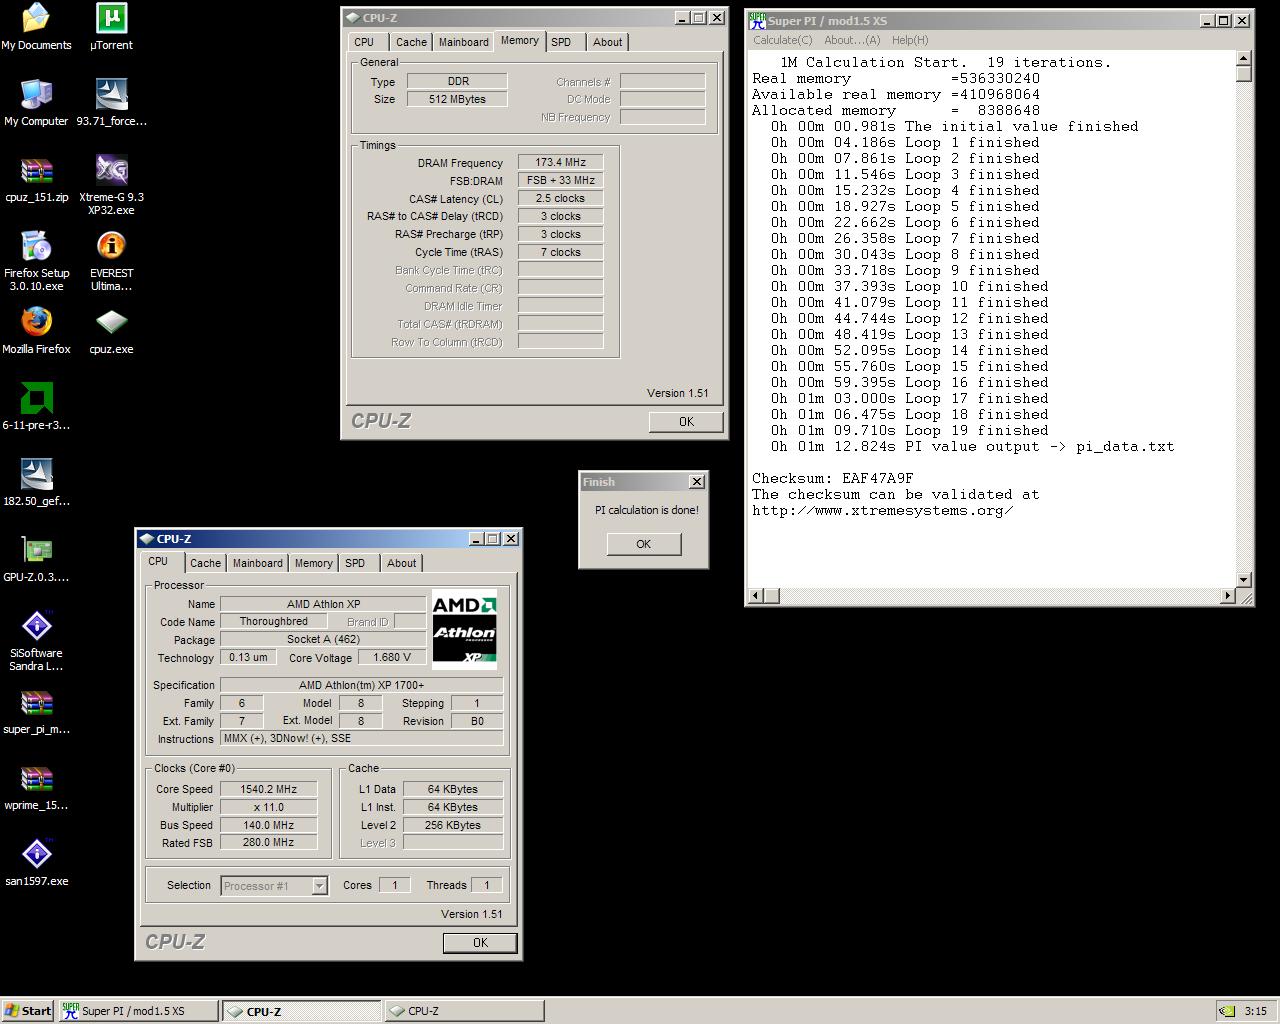
Task: Click Super PI title bar icon
Action: (x=757, y=20)
